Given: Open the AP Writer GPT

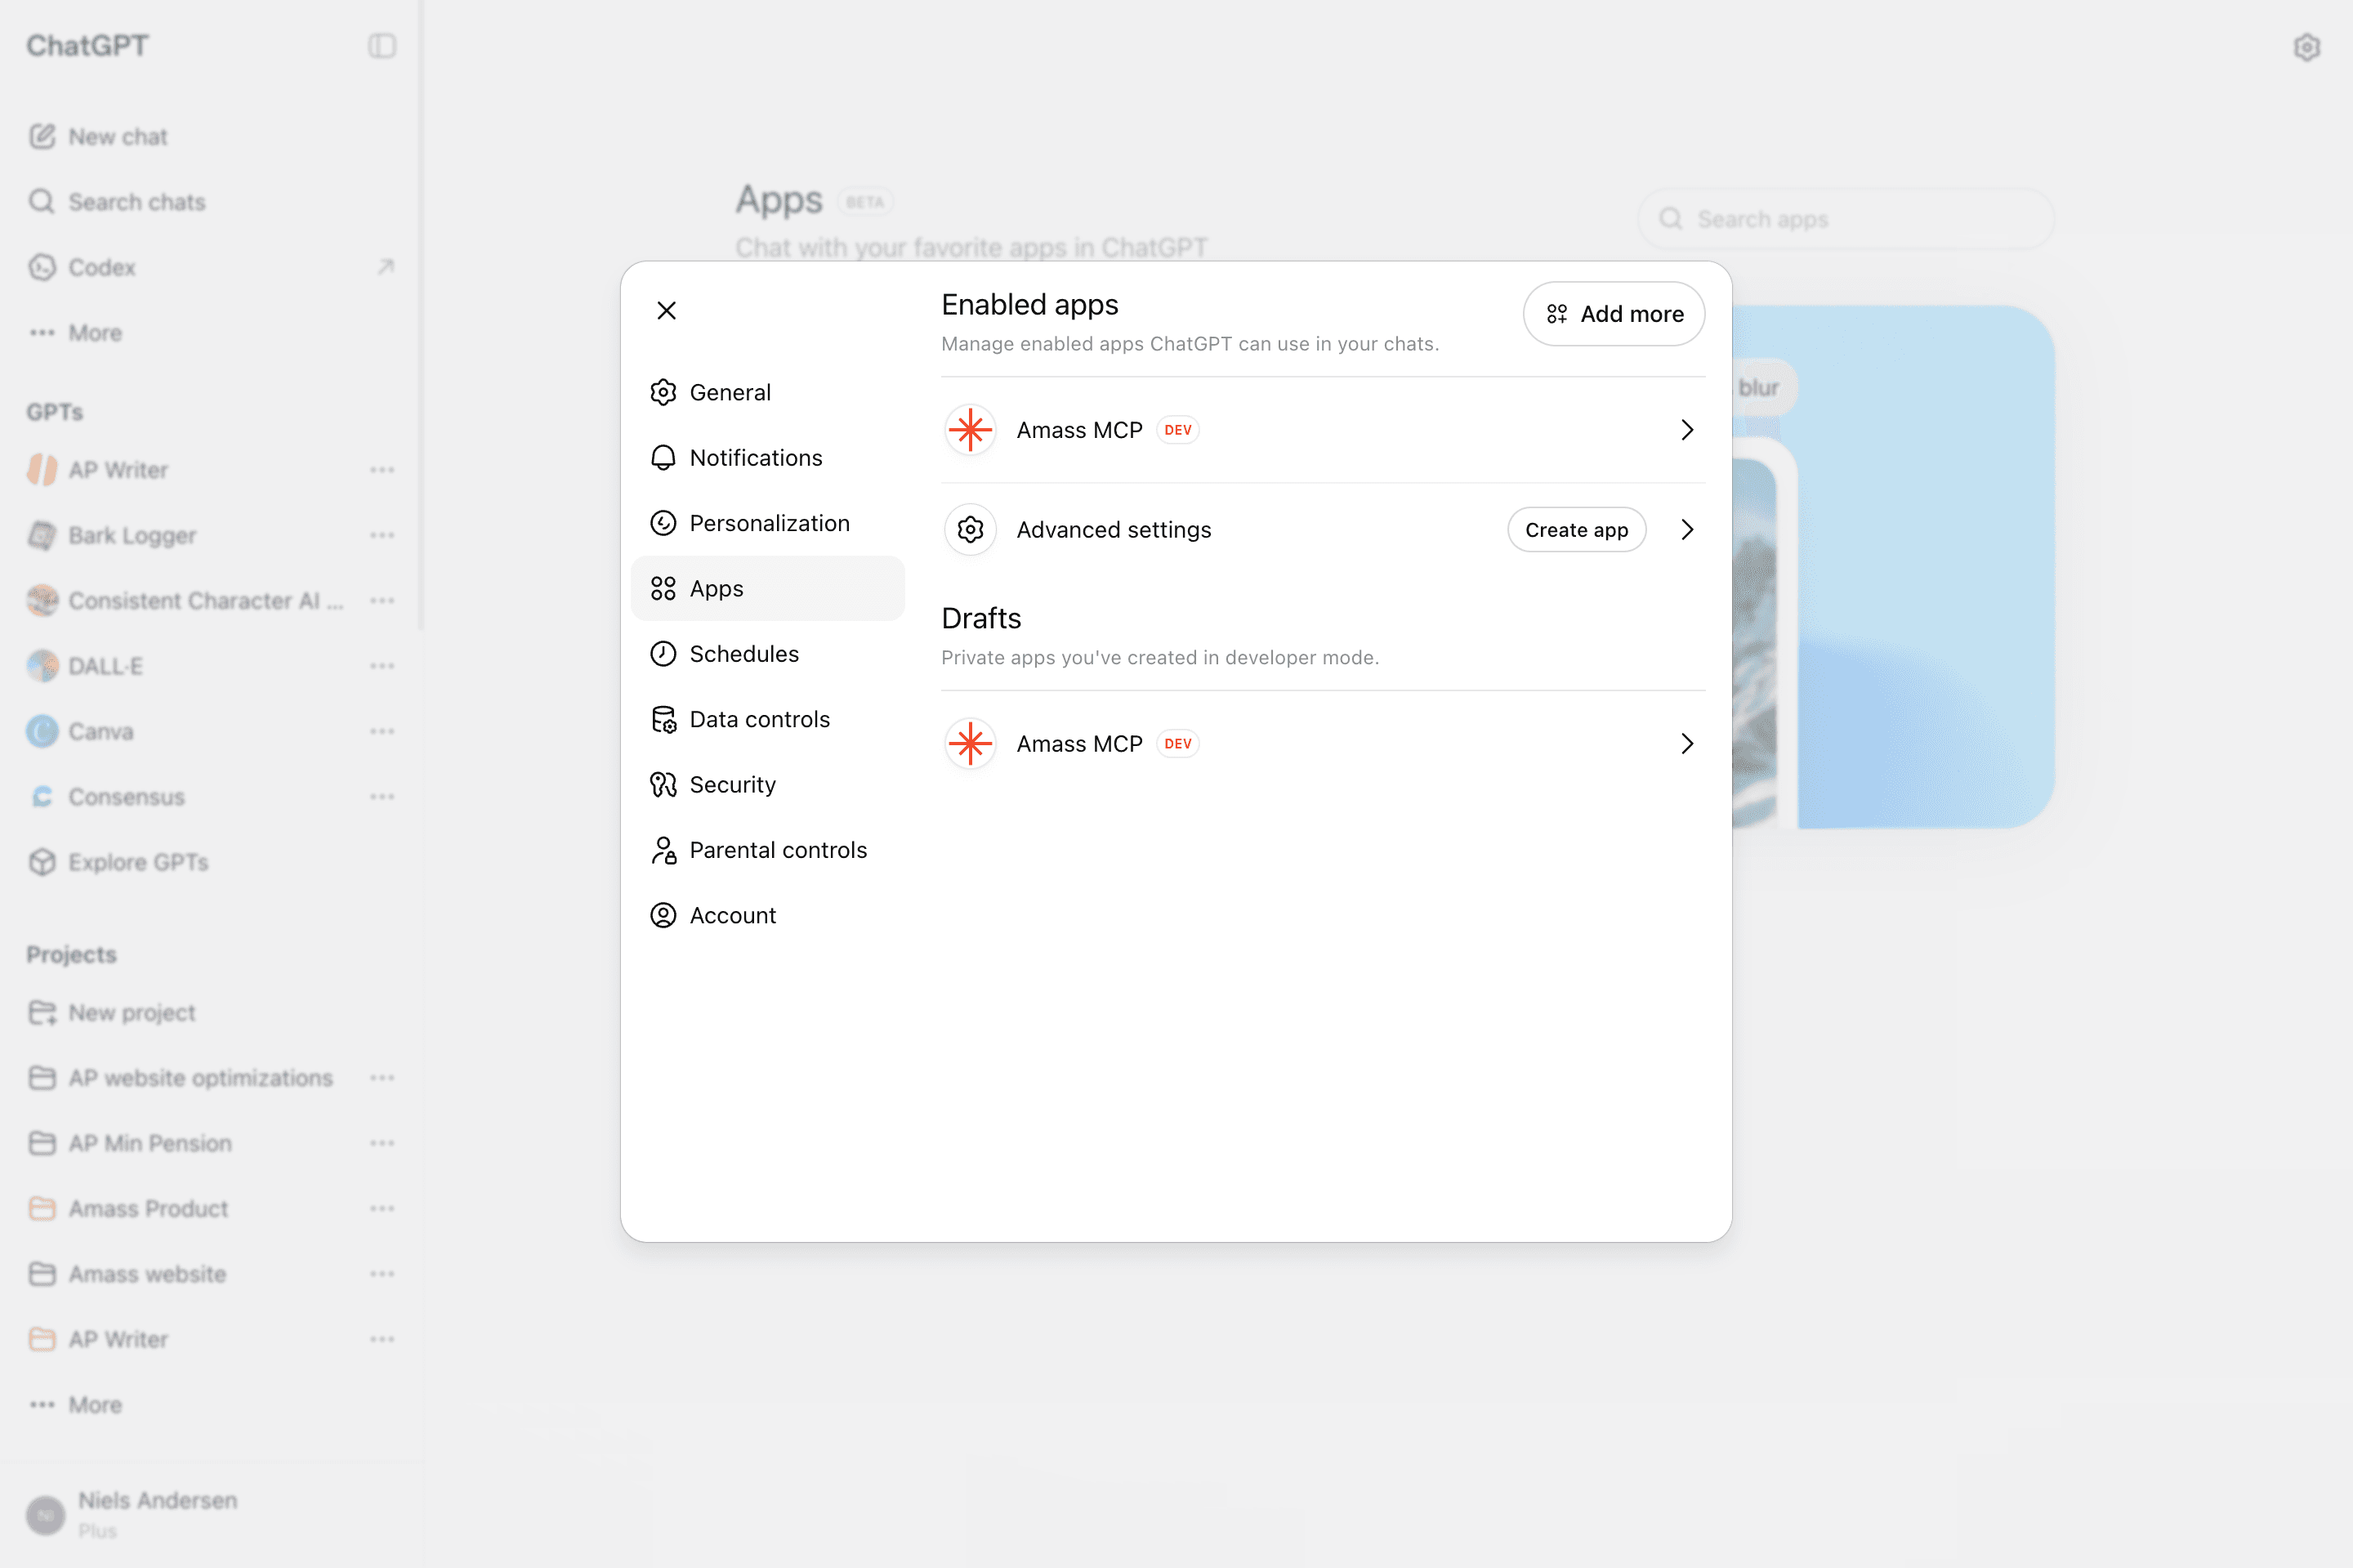Looking at the screenshot, I should [x=212, y=470].
